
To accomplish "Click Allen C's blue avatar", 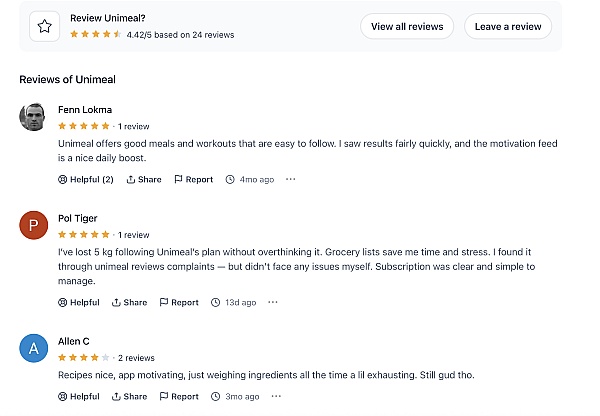I will (33, 349).
